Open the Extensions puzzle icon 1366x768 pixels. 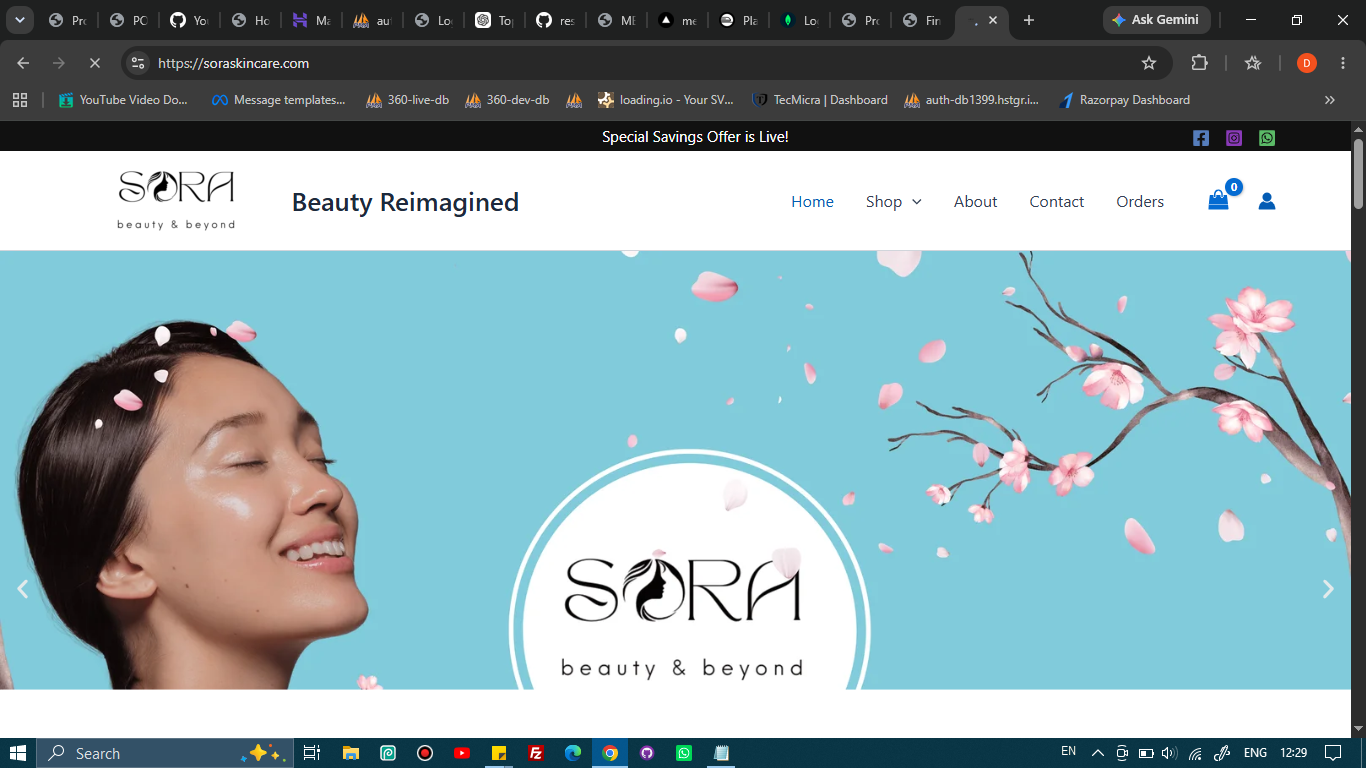pyautogui.click(x=1199, y=63)
